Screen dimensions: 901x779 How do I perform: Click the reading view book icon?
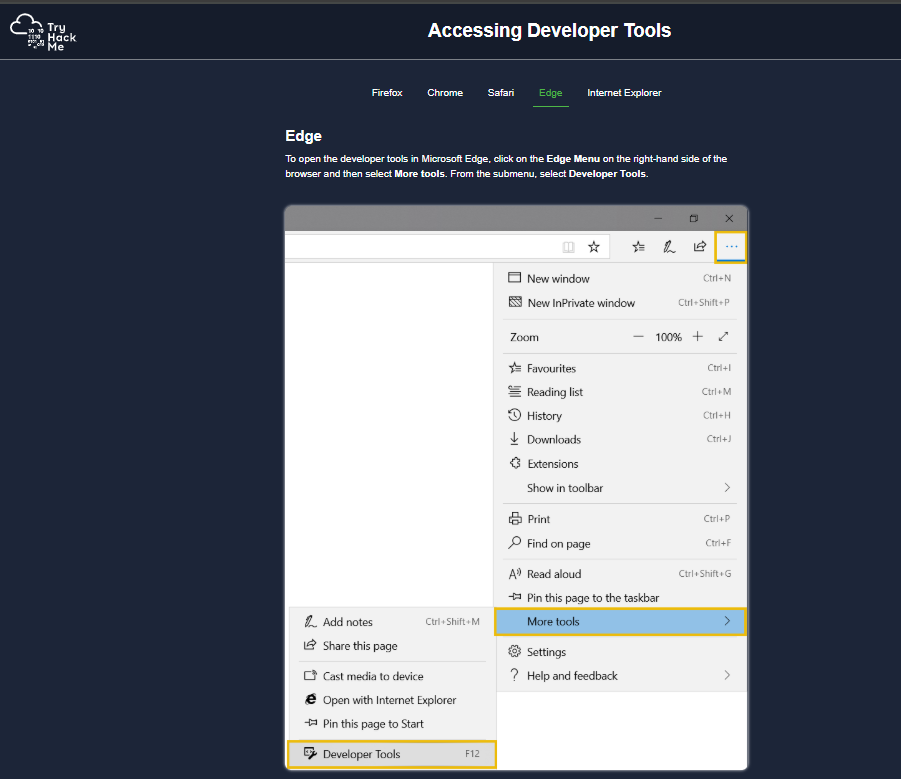point(568,247)
